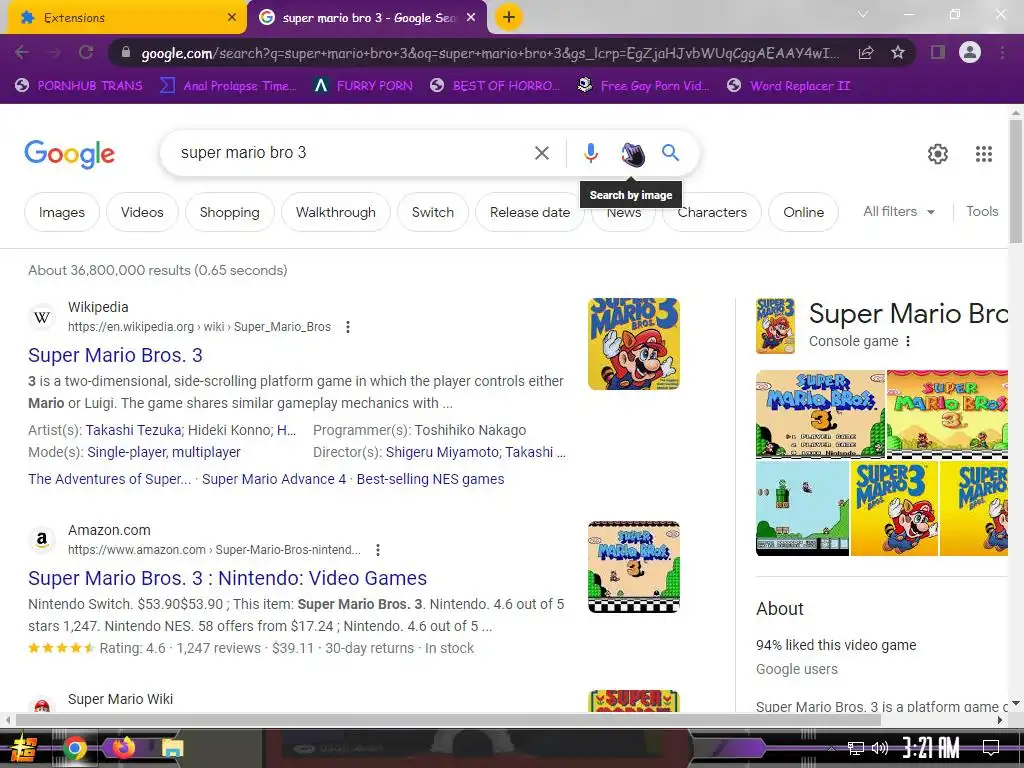Select the Switch filter chip
Screen dimensions: 1024x768
pos(432,212)
